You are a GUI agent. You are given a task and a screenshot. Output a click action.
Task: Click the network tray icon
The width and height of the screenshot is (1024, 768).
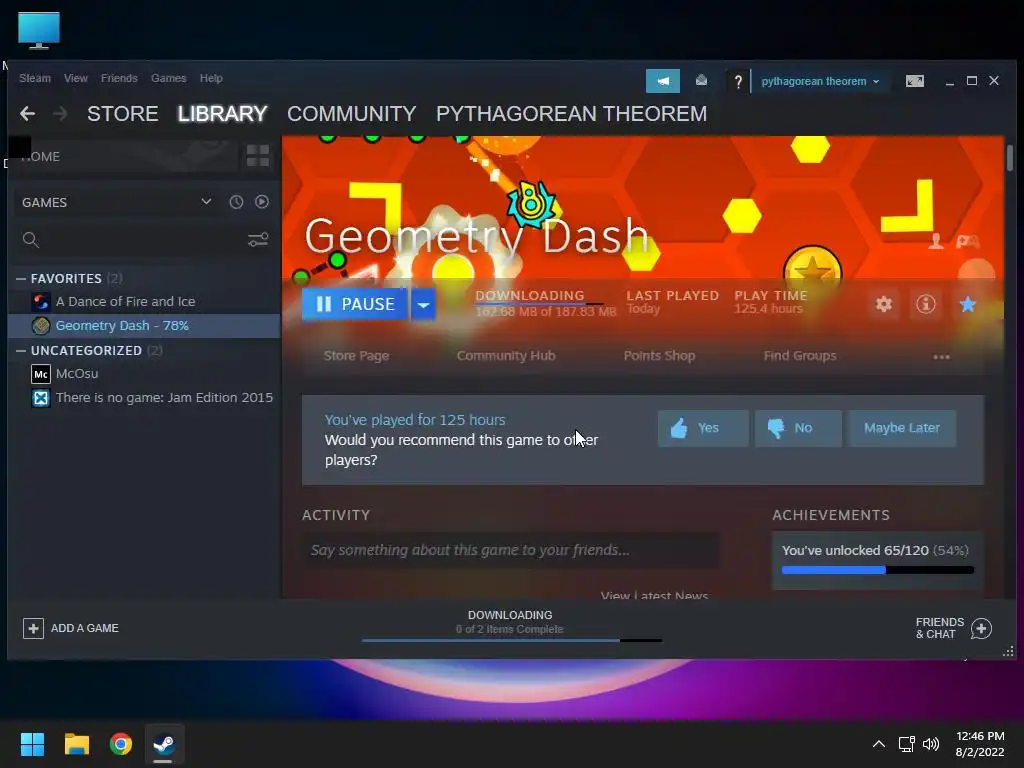tap(906, 744)
